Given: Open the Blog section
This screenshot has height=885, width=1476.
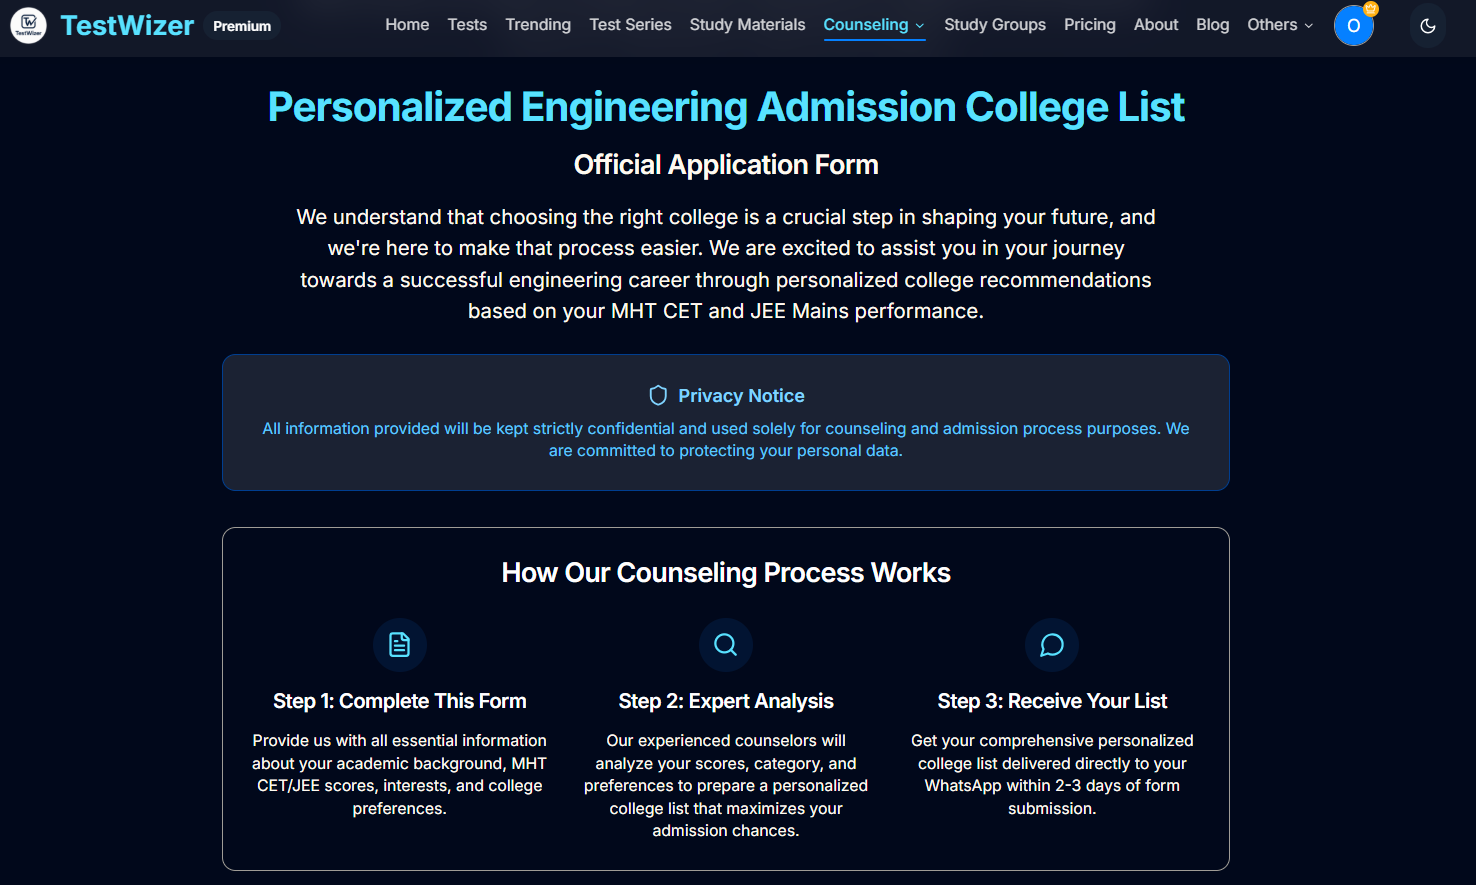Looking at the screenshot, I should pyautogui.click(x=1212, y=24).
